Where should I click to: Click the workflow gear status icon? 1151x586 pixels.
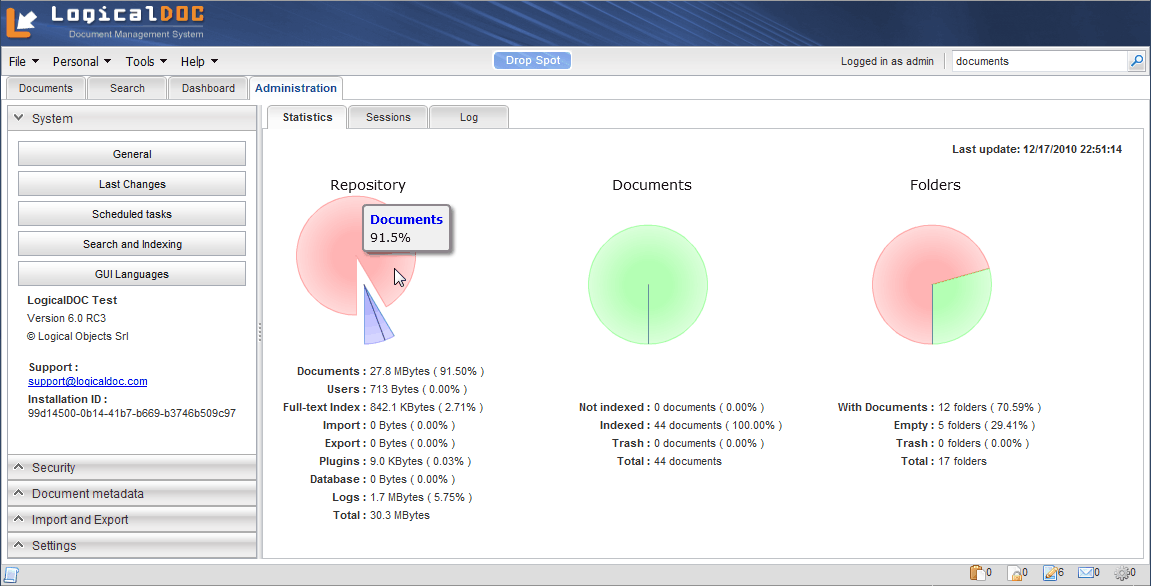pyautogui.click(x=1122, y=573)
